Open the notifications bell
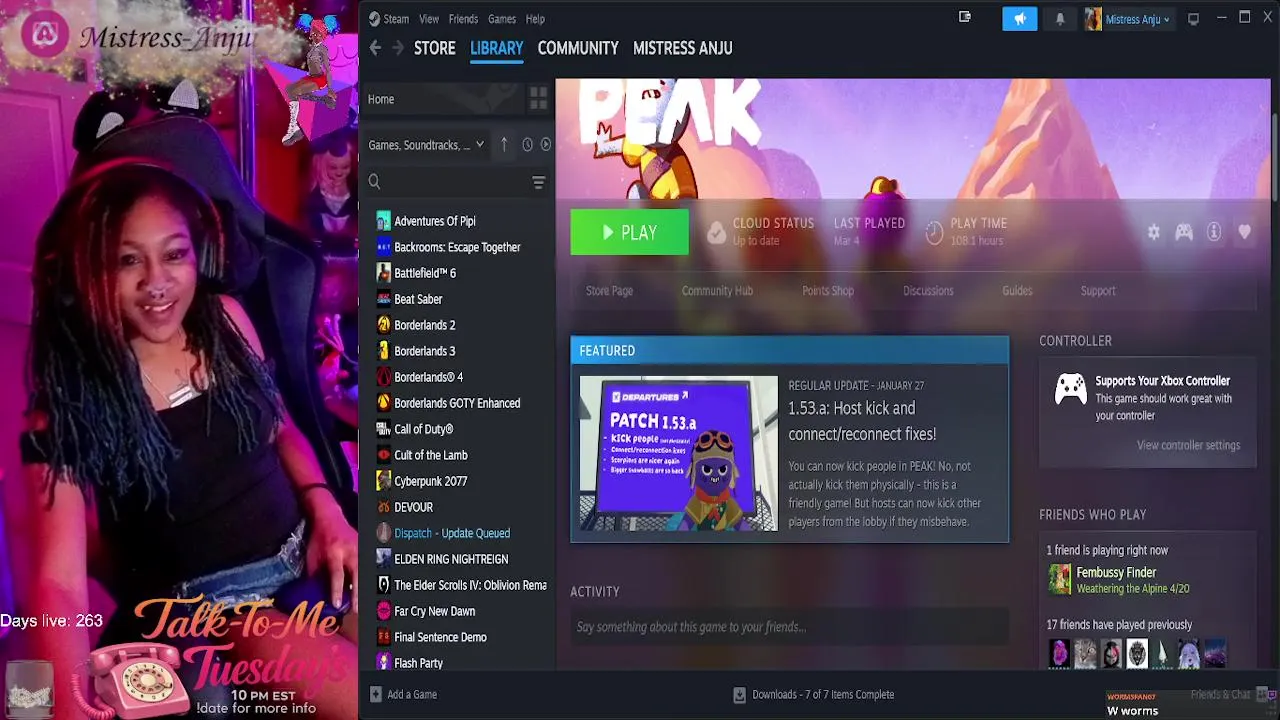This screenshot has height=720, width=1280. tap(1060, 19)
